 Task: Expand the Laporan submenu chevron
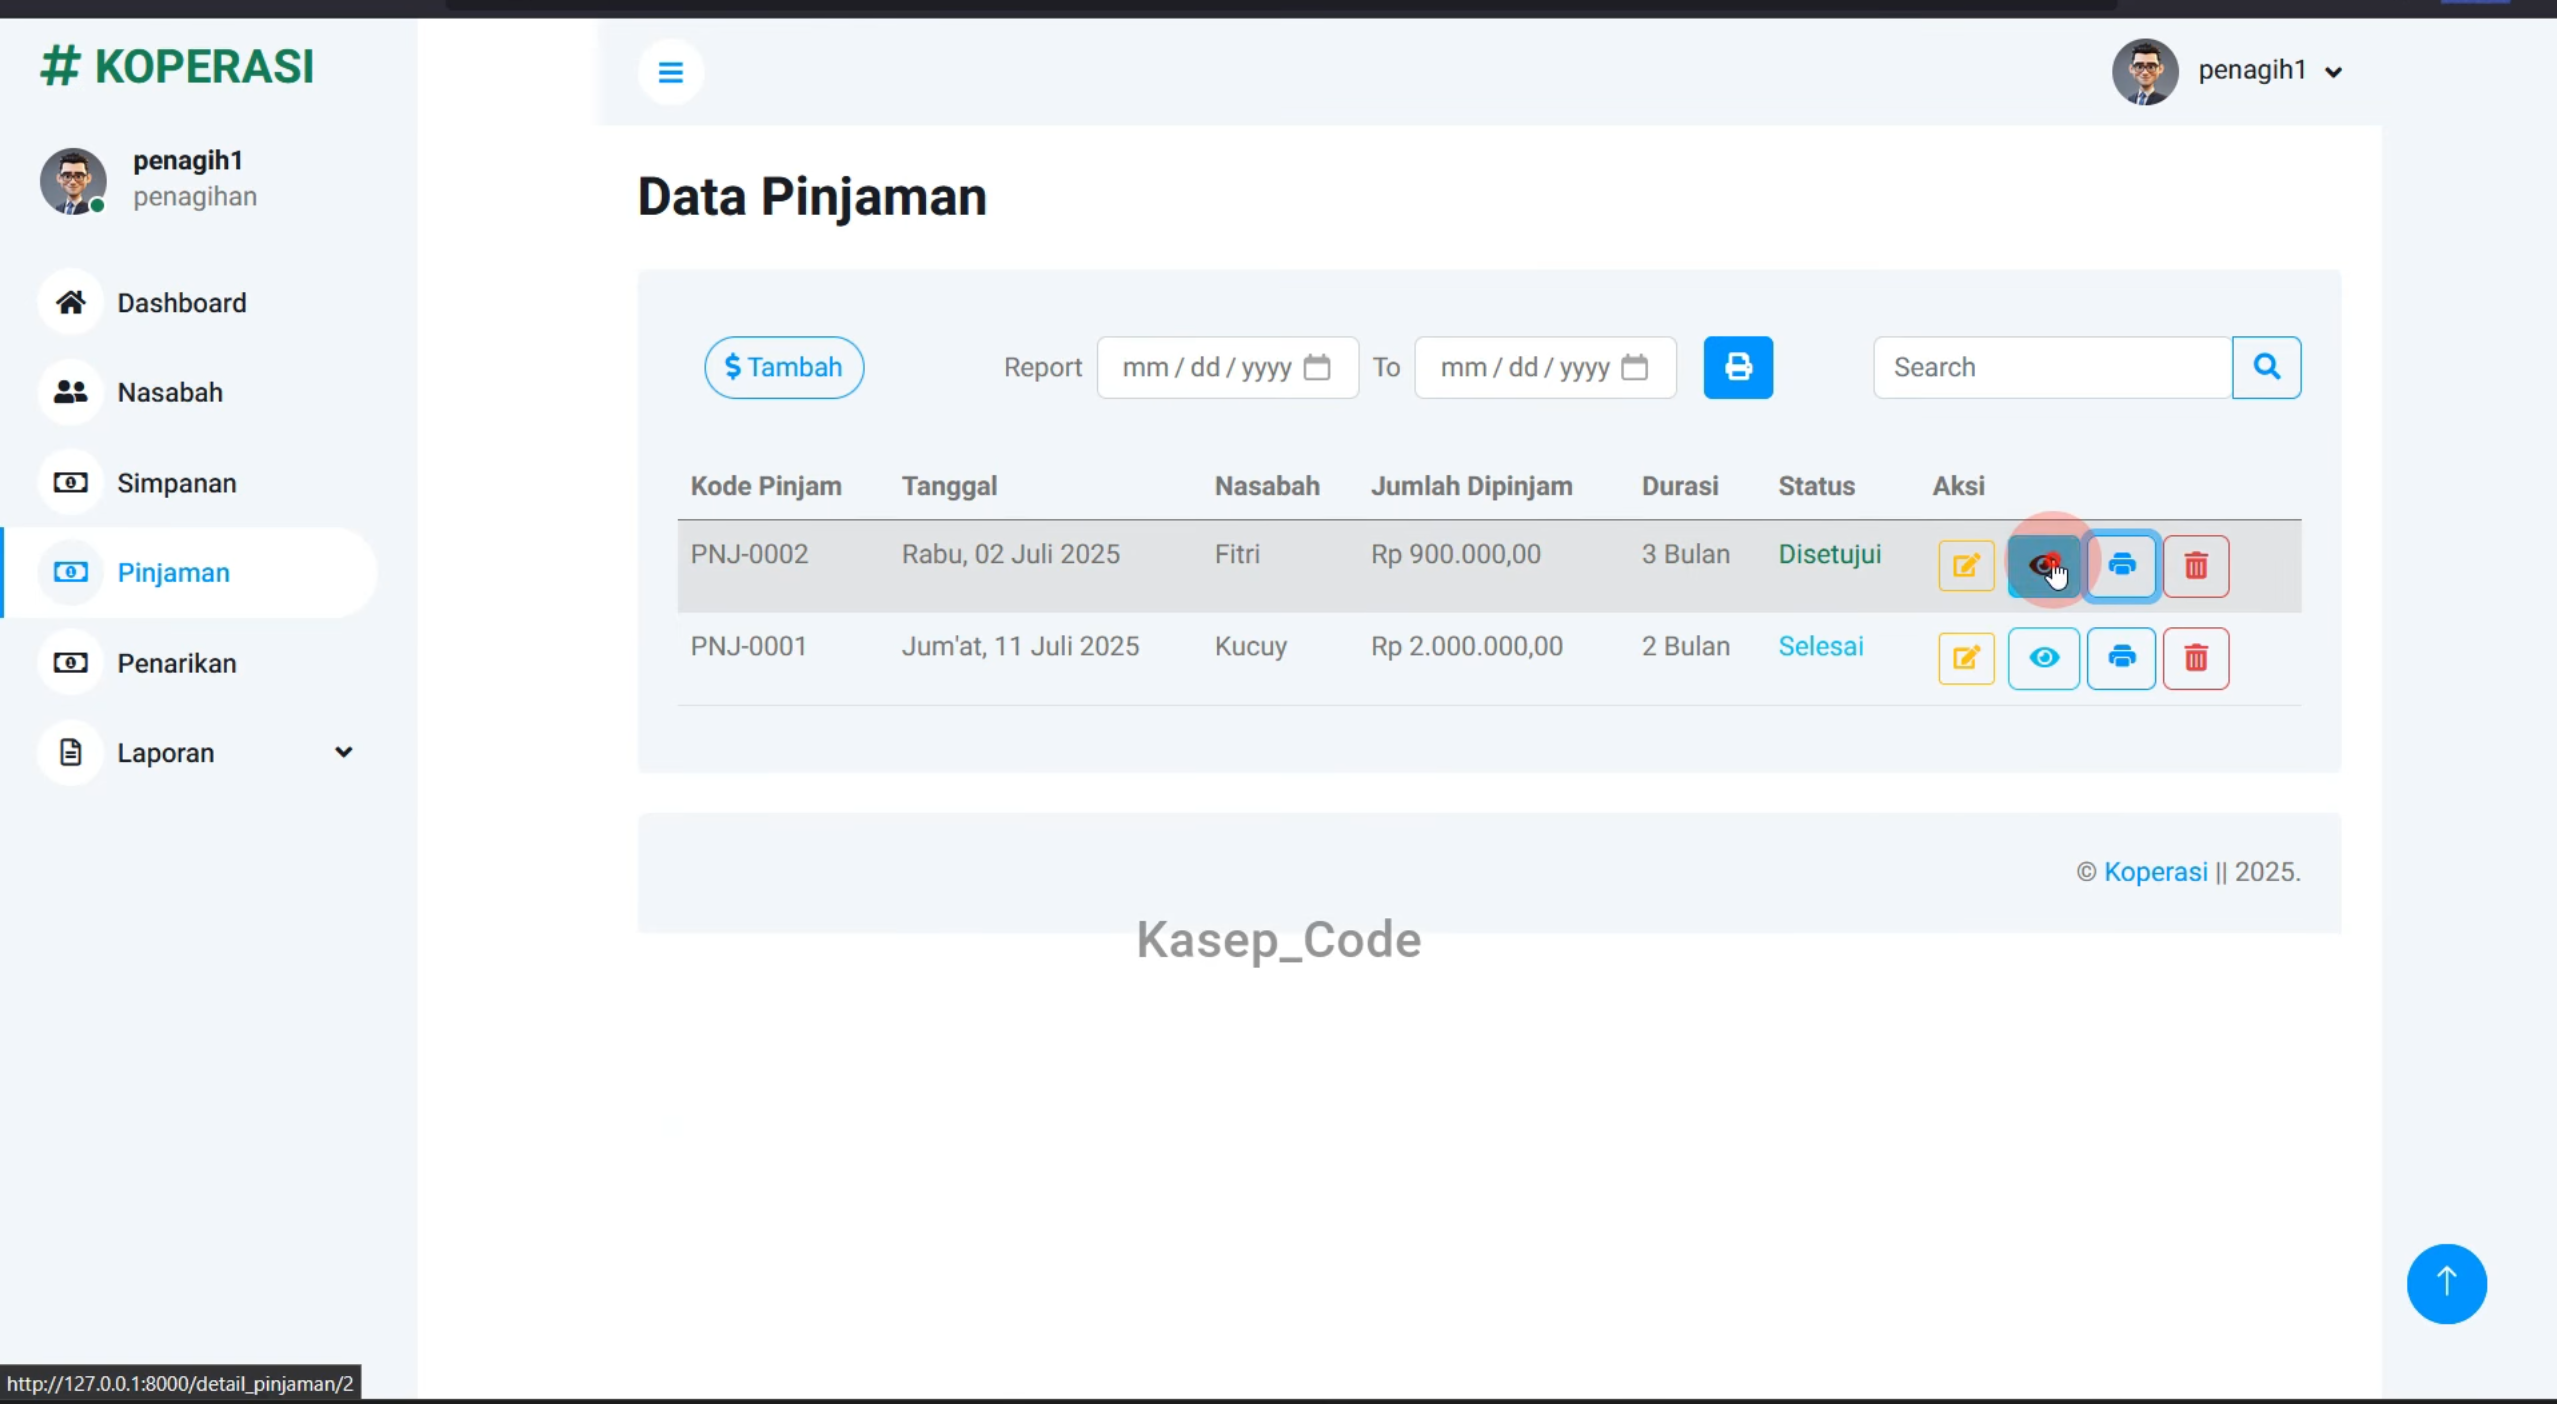pos(343,752)
